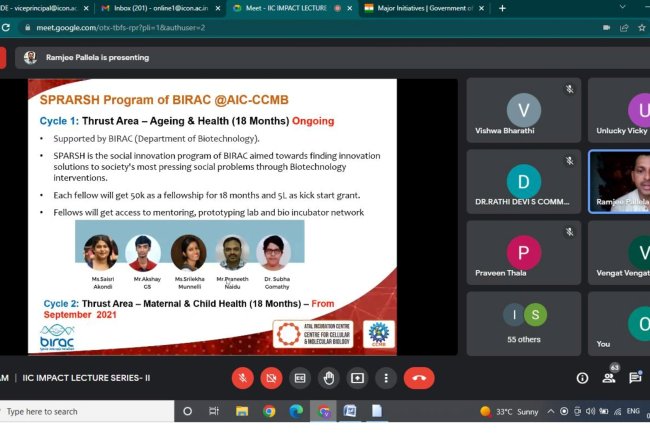This screenshot has height=433, width=650.
Task: Show hidden tray icons chevron
Action: (551, 411)
